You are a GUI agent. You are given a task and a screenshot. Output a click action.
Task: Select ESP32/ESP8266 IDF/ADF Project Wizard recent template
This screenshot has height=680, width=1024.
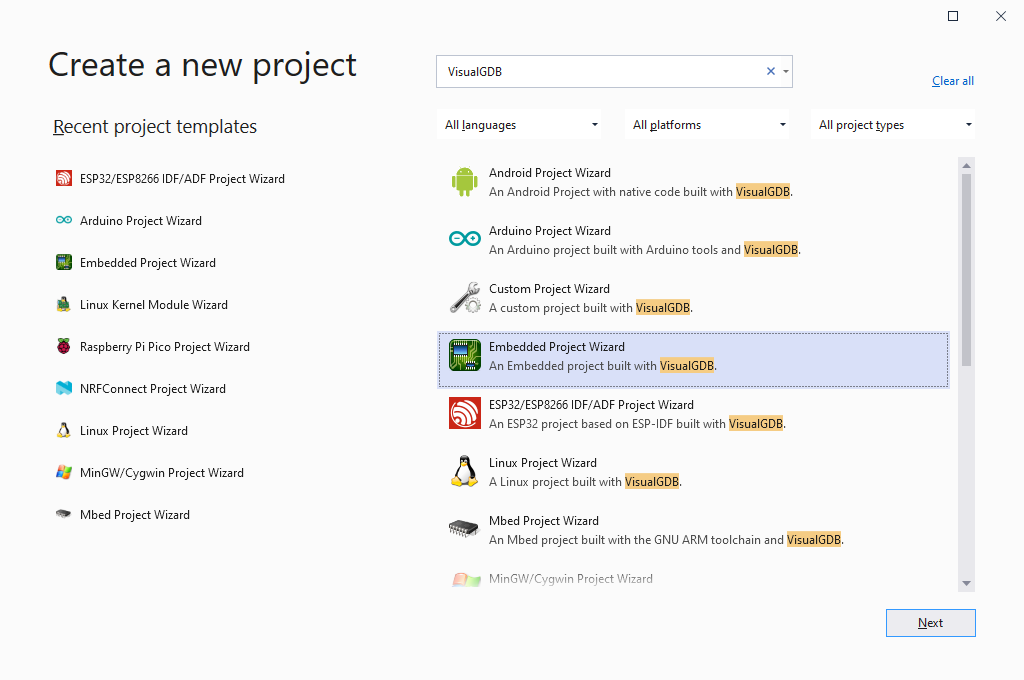(182, 179)
